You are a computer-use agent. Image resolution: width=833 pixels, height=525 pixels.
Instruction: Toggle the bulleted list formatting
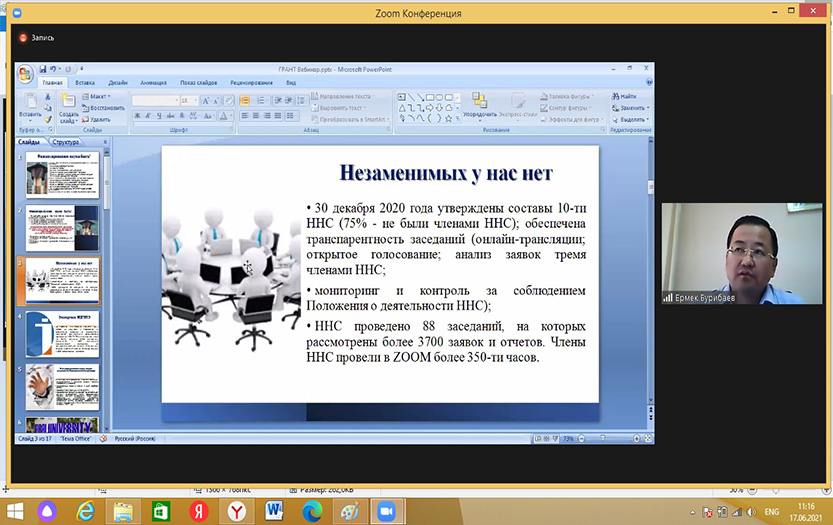pos(245,101)
